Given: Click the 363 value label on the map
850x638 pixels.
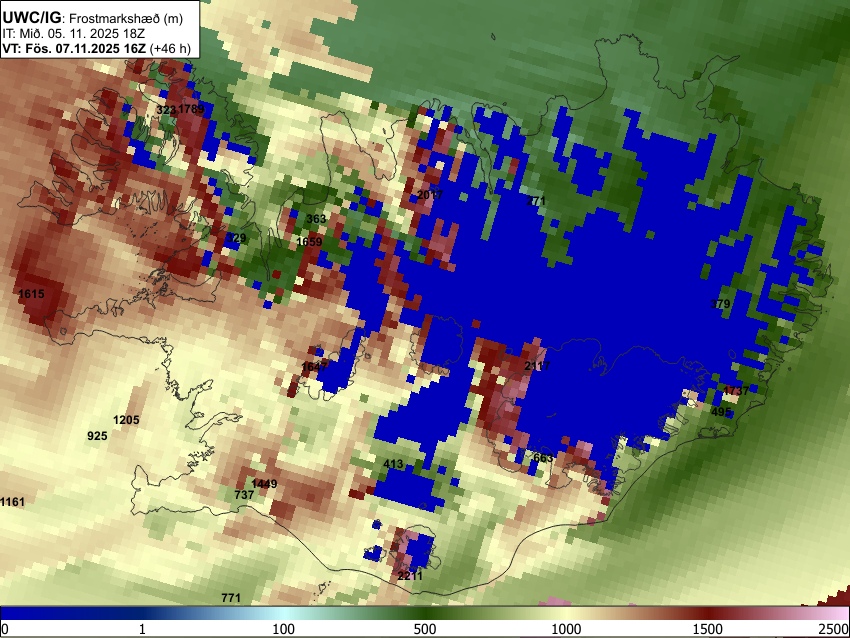Looking at the screenshot, I should pos(316,219).
